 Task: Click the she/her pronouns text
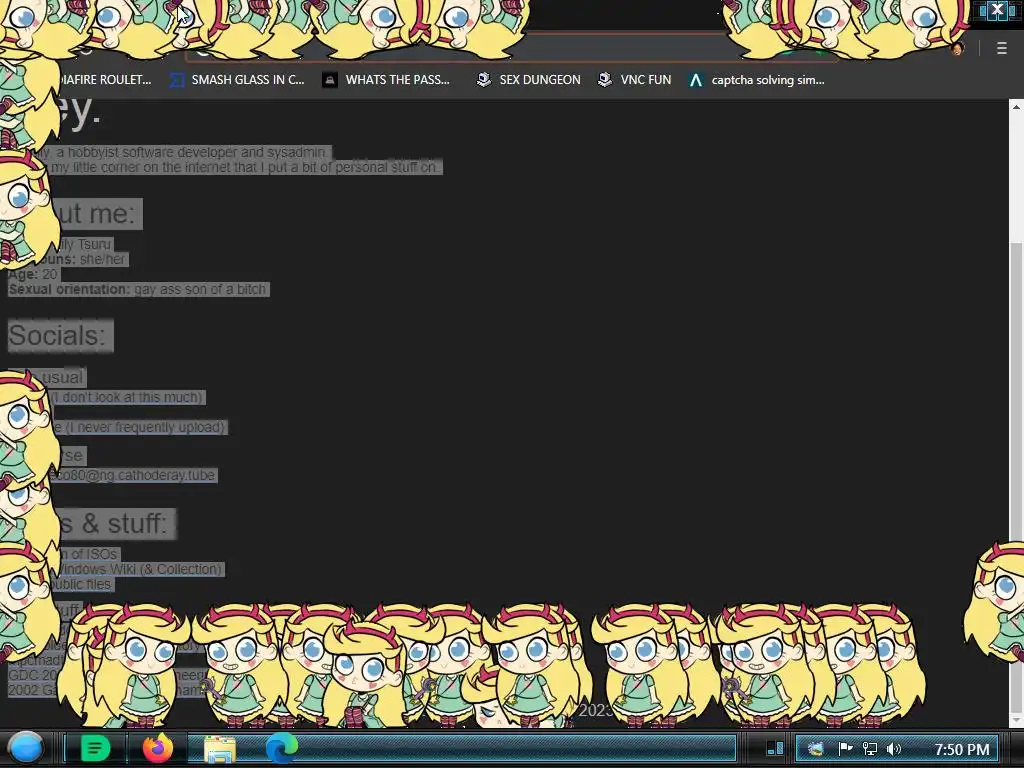[x=103, y=259]
